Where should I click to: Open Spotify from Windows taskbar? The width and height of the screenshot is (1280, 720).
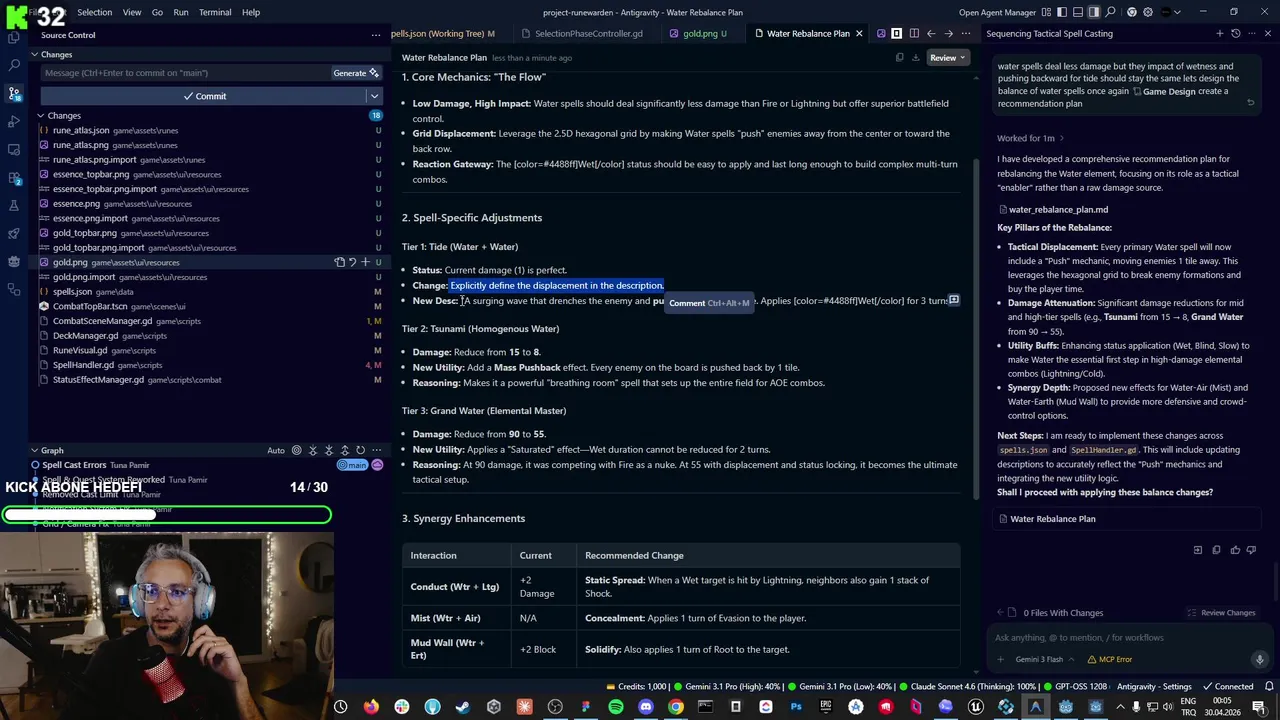point(615,707)
